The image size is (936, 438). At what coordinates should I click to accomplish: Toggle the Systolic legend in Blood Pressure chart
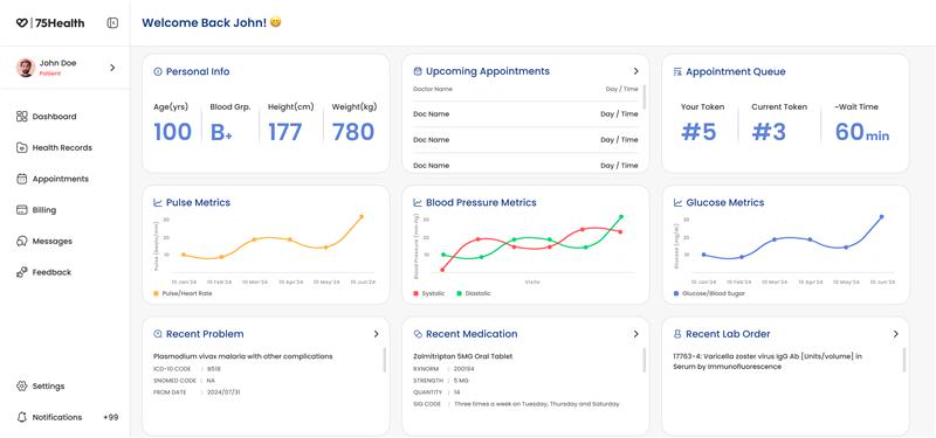point(430,294)
